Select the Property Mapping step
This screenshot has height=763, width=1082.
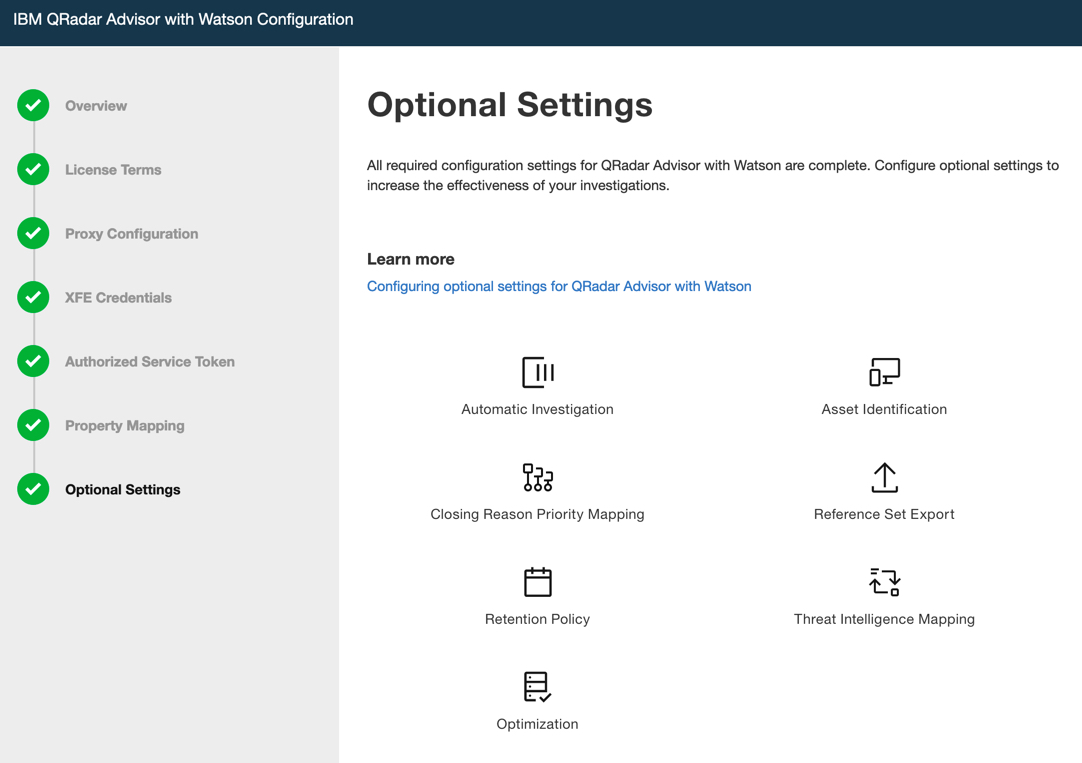(125, 426)
